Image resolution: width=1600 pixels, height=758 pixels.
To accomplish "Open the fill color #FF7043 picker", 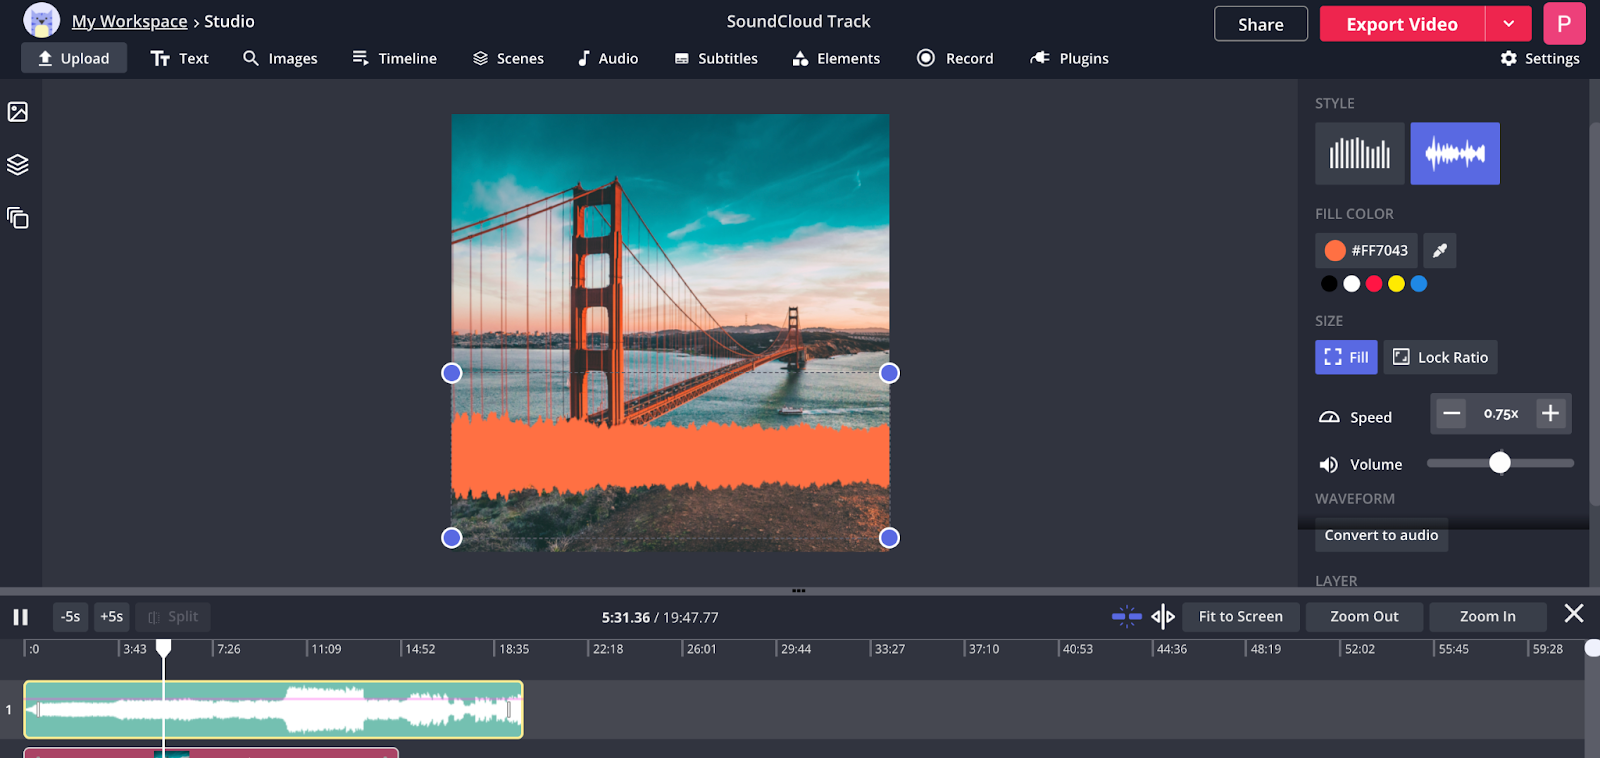I will pyautogui.click(x=1366, y=251).
